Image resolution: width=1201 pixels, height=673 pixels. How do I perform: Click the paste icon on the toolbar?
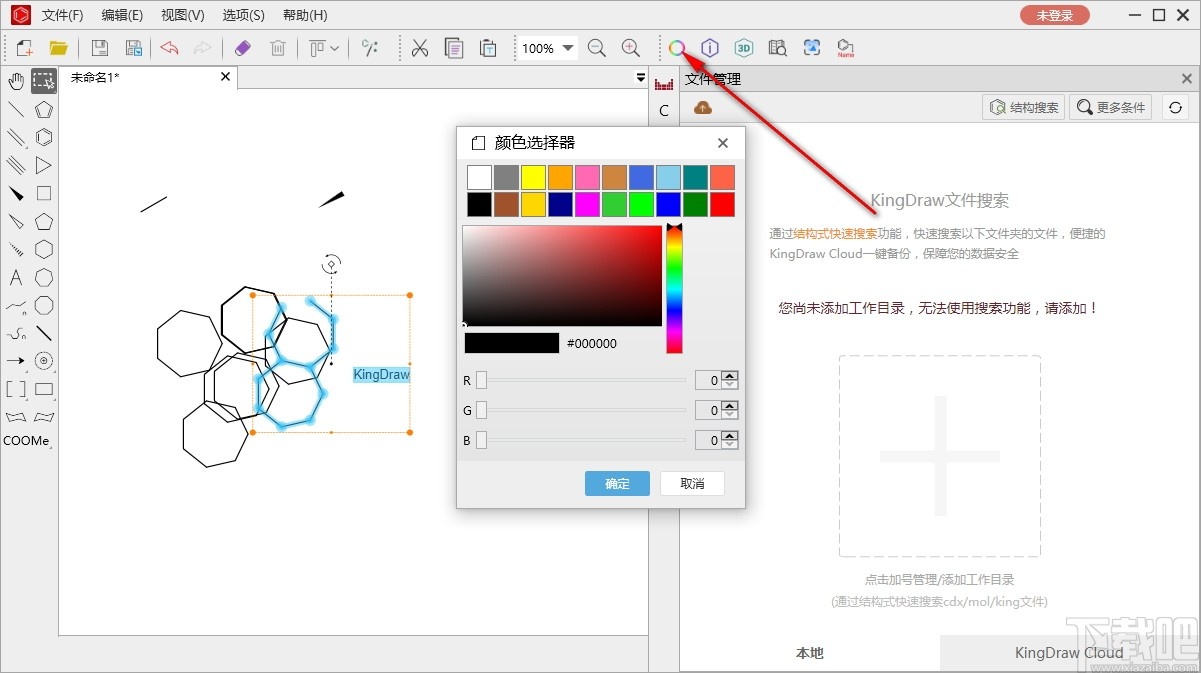point(487,47)
